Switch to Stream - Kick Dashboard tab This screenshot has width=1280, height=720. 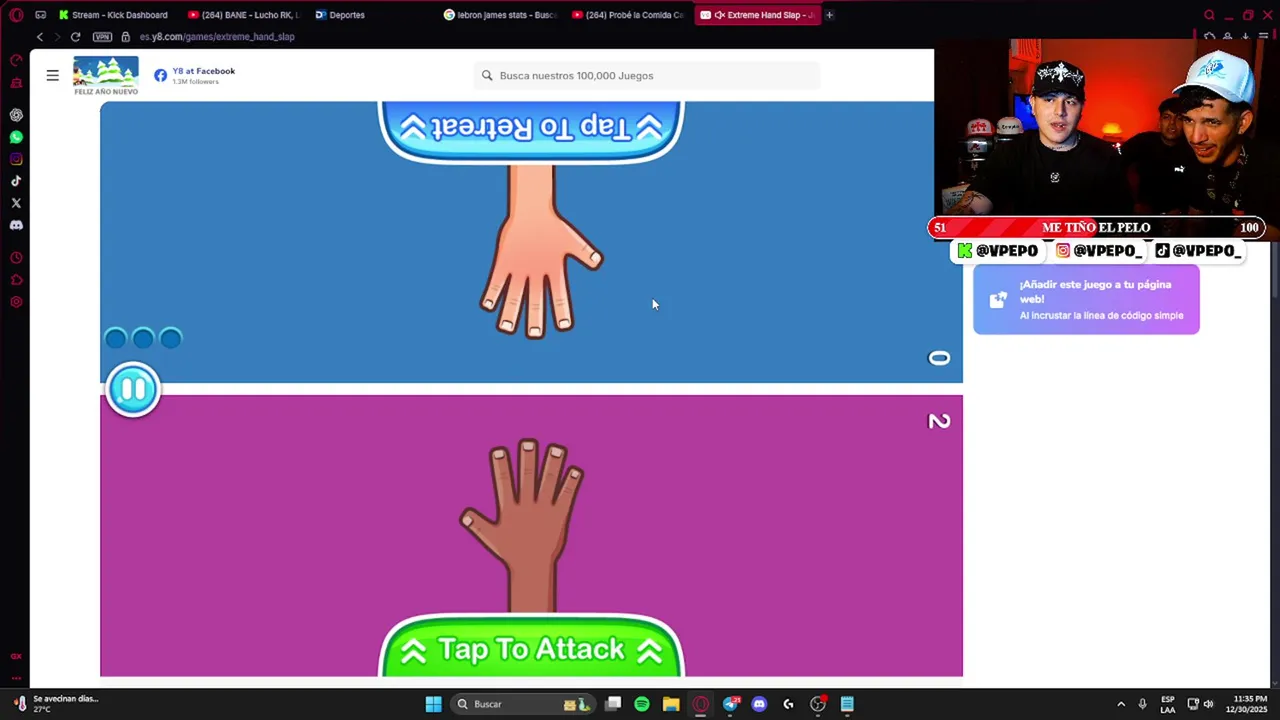113,15
